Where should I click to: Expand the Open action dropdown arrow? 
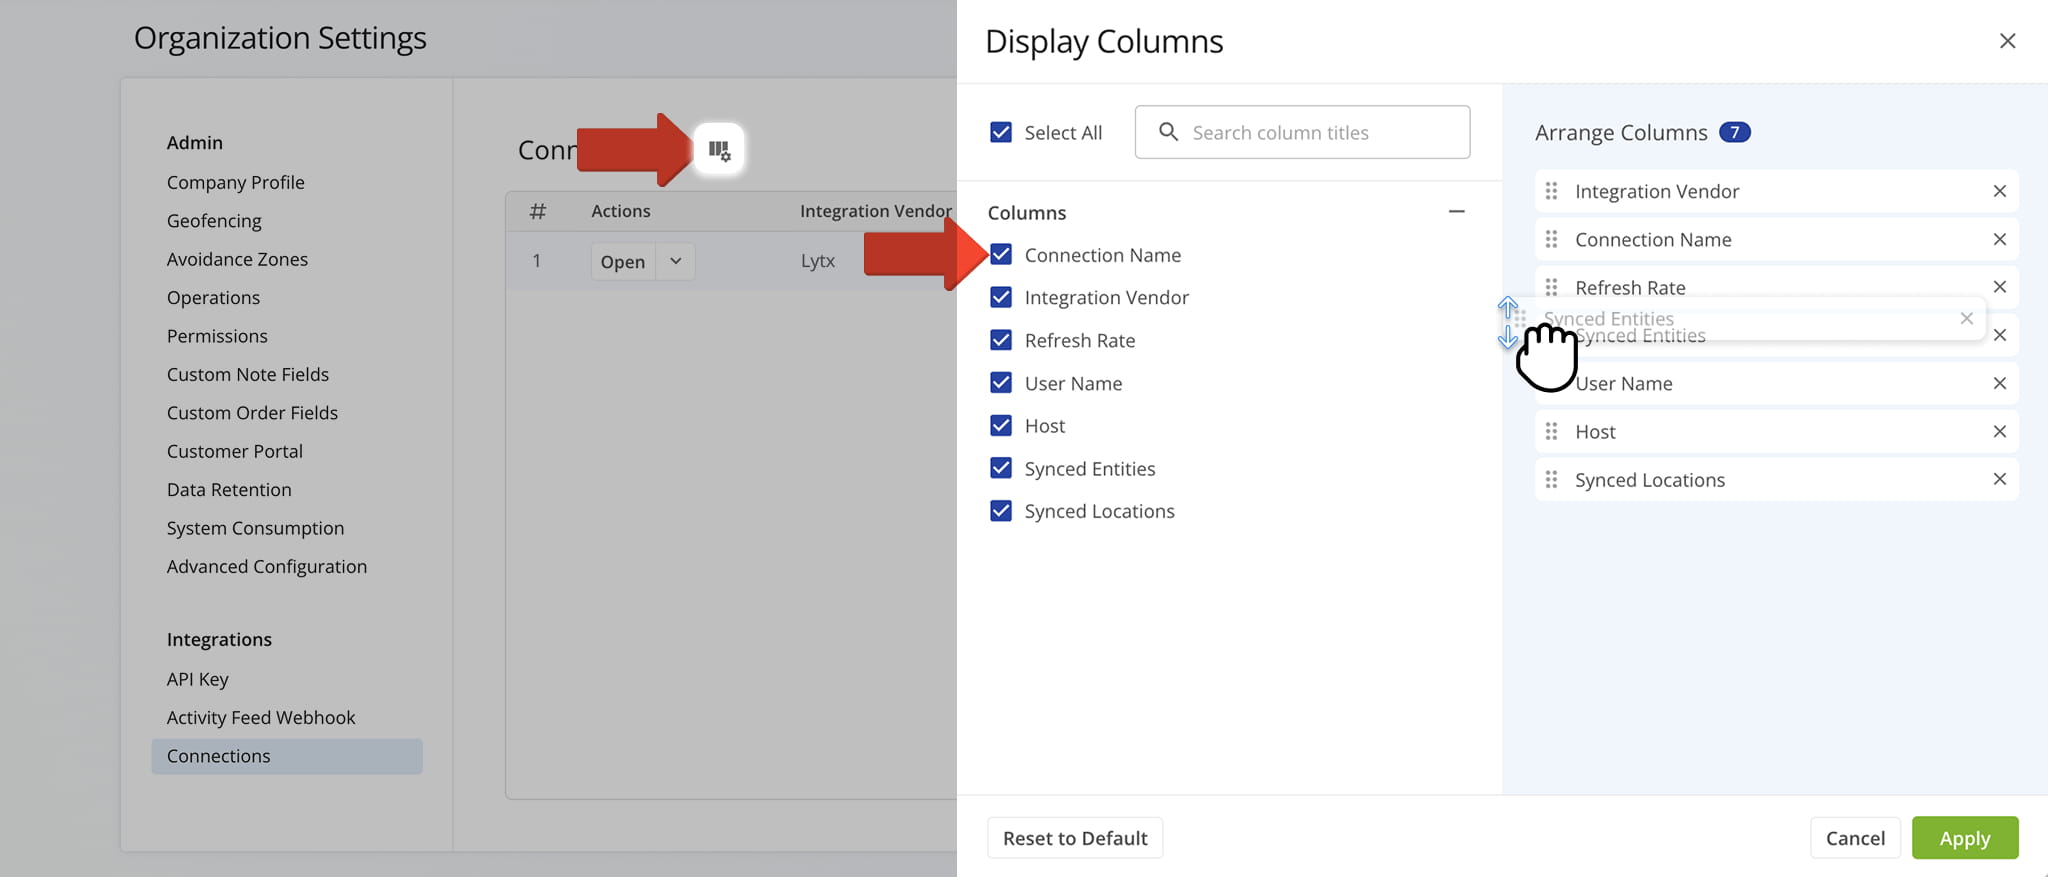coord(676,262)
